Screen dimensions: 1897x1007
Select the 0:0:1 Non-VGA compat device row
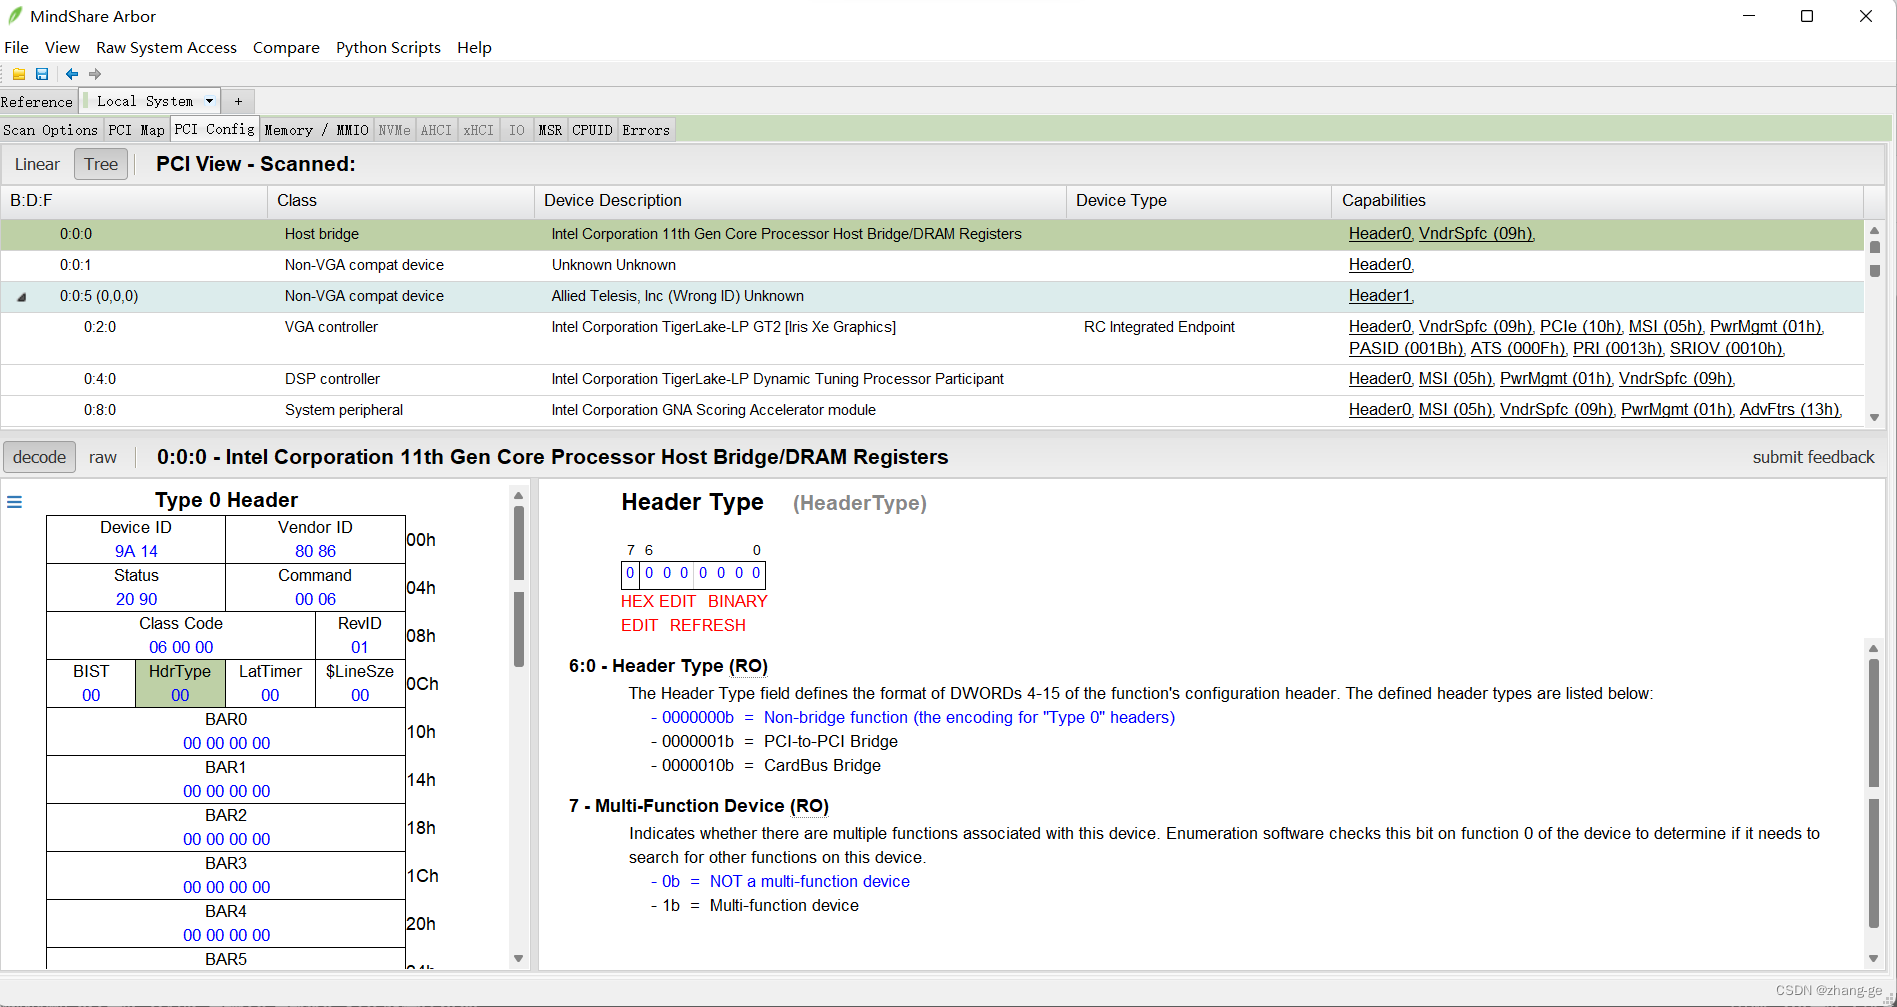[x=932, y=265]
